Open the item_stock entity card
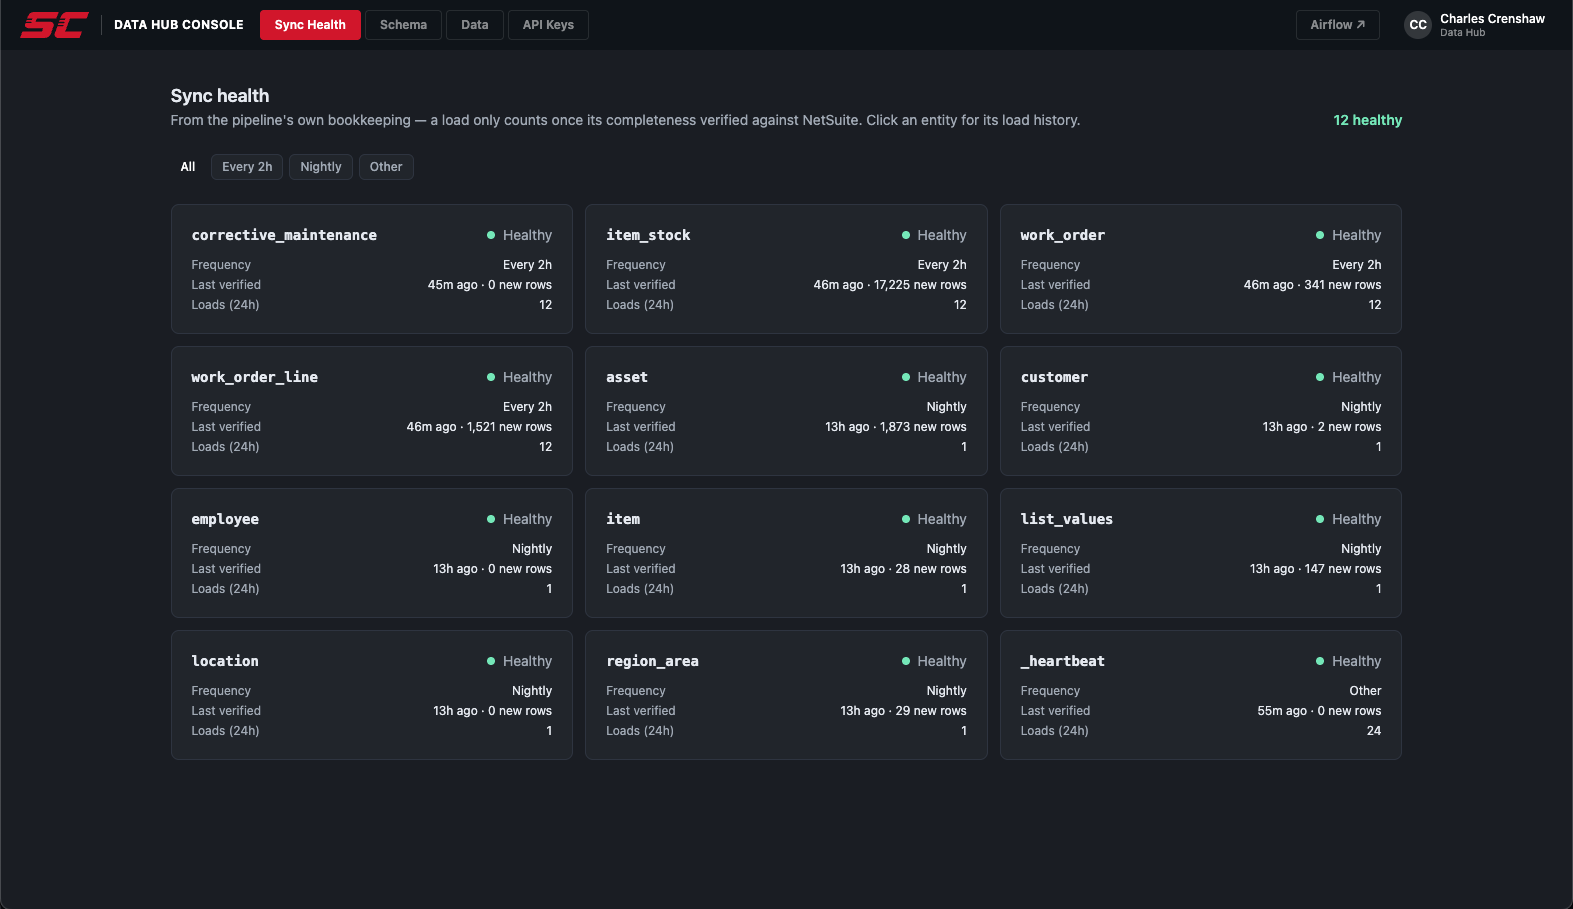 [x=786, y=269]
